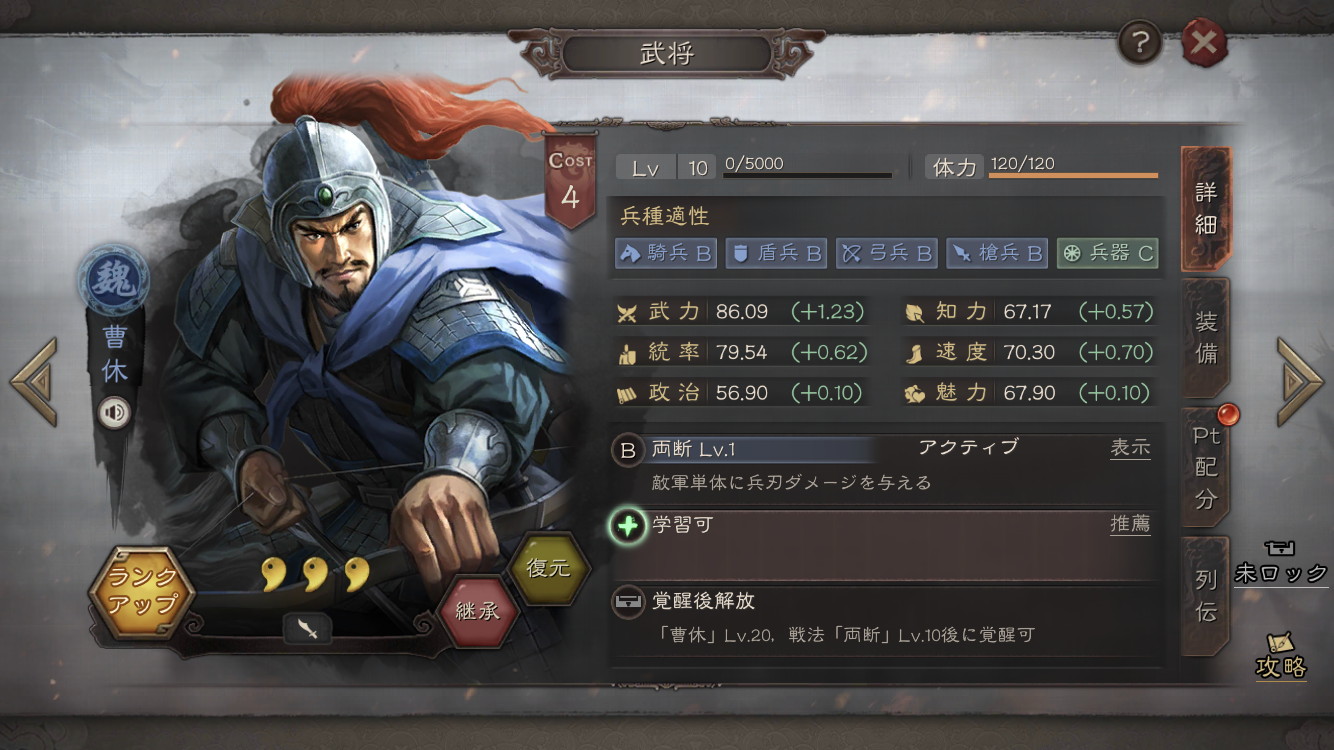This screenshot has width=1334, height=750.
Task: Play the 曹休 voice speaker icon
Action: (114, 411)
